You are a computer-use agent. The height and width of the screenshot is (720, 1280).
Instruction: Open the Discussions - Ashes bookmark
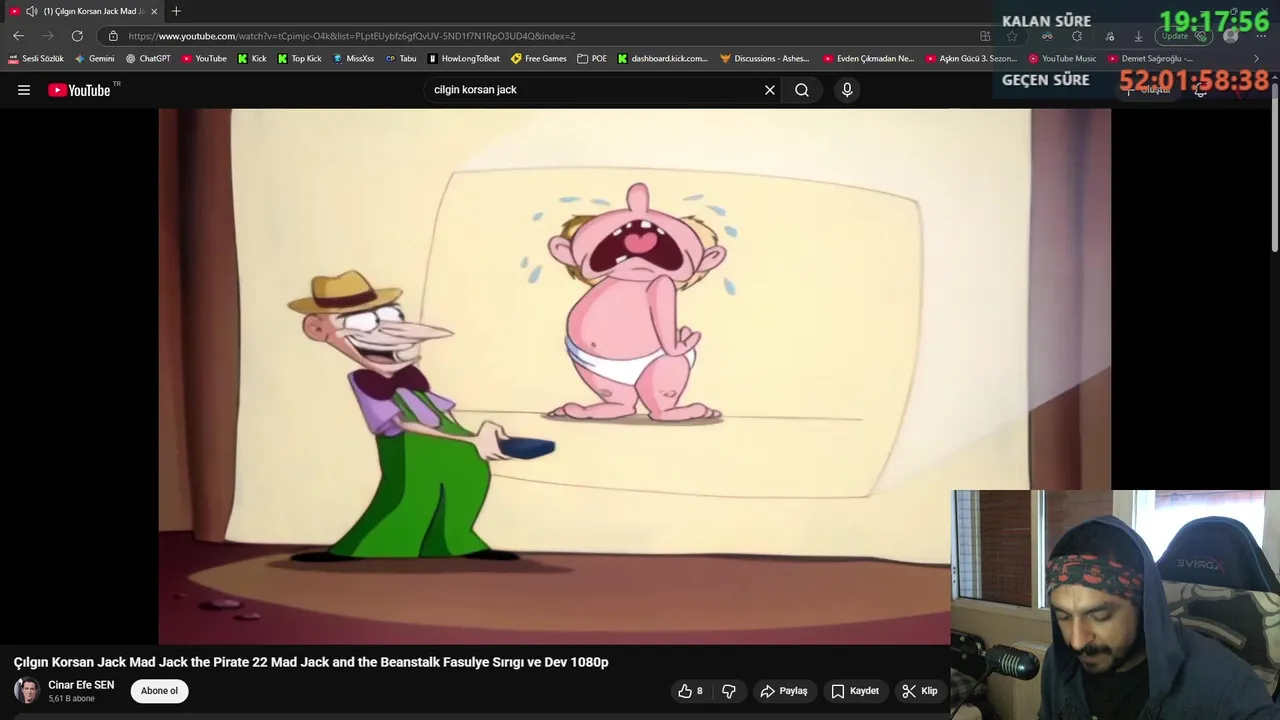tap(765, 59)
